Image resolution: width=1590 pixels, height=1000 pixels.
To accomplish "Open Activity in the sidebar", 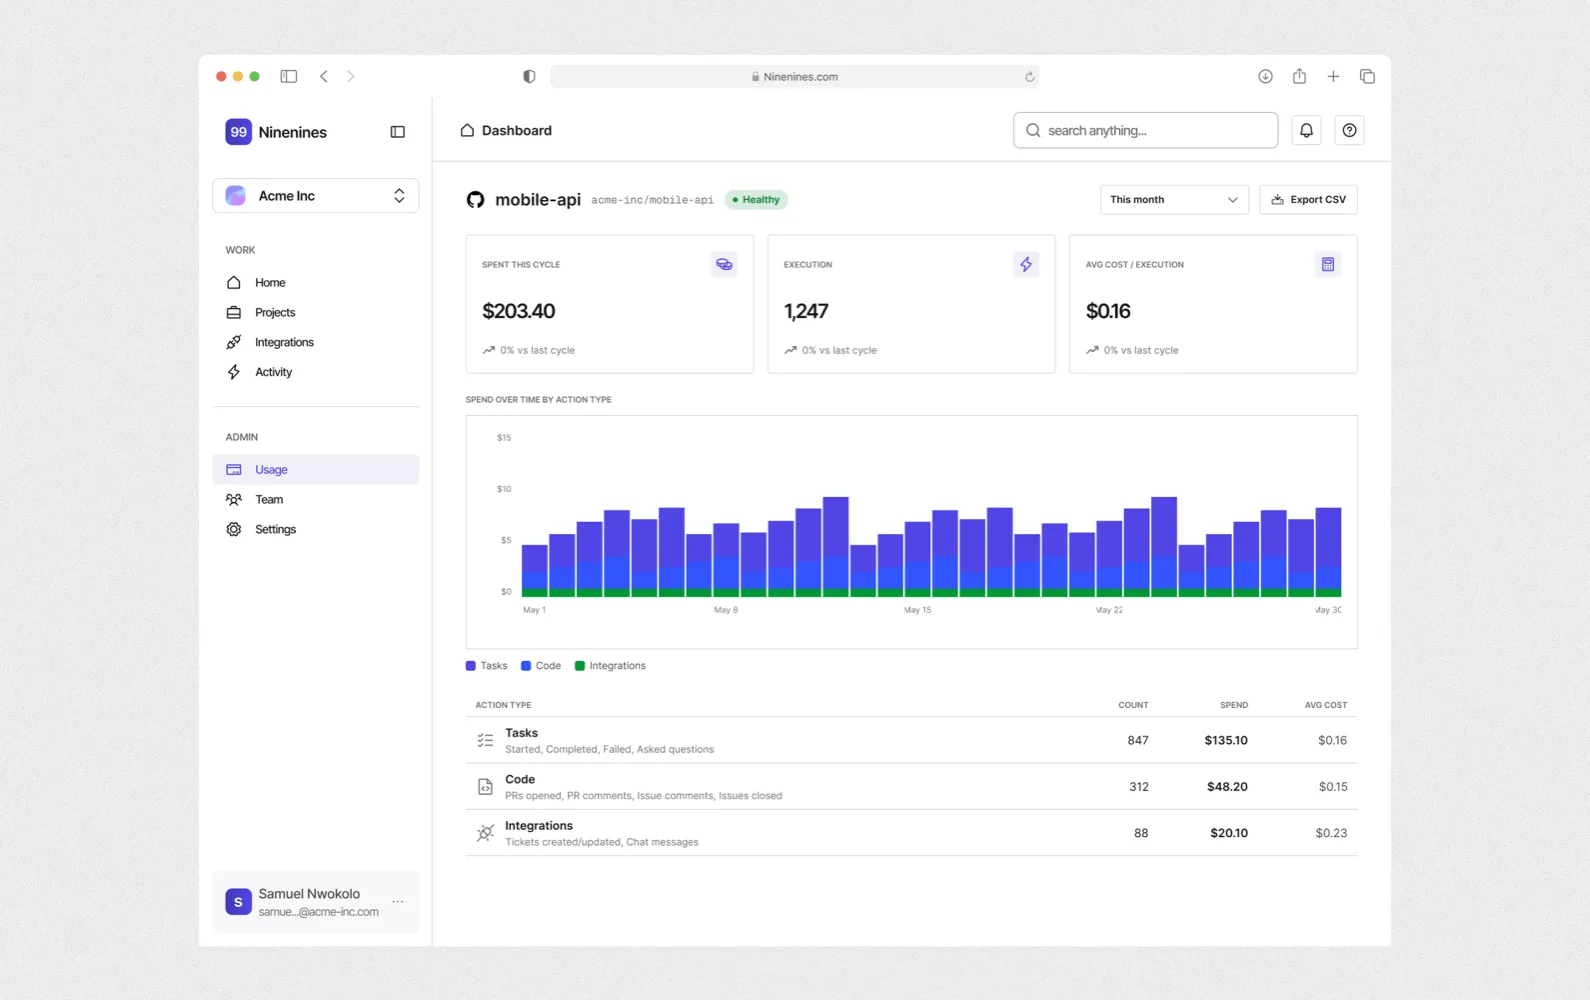I will [316, 372].
